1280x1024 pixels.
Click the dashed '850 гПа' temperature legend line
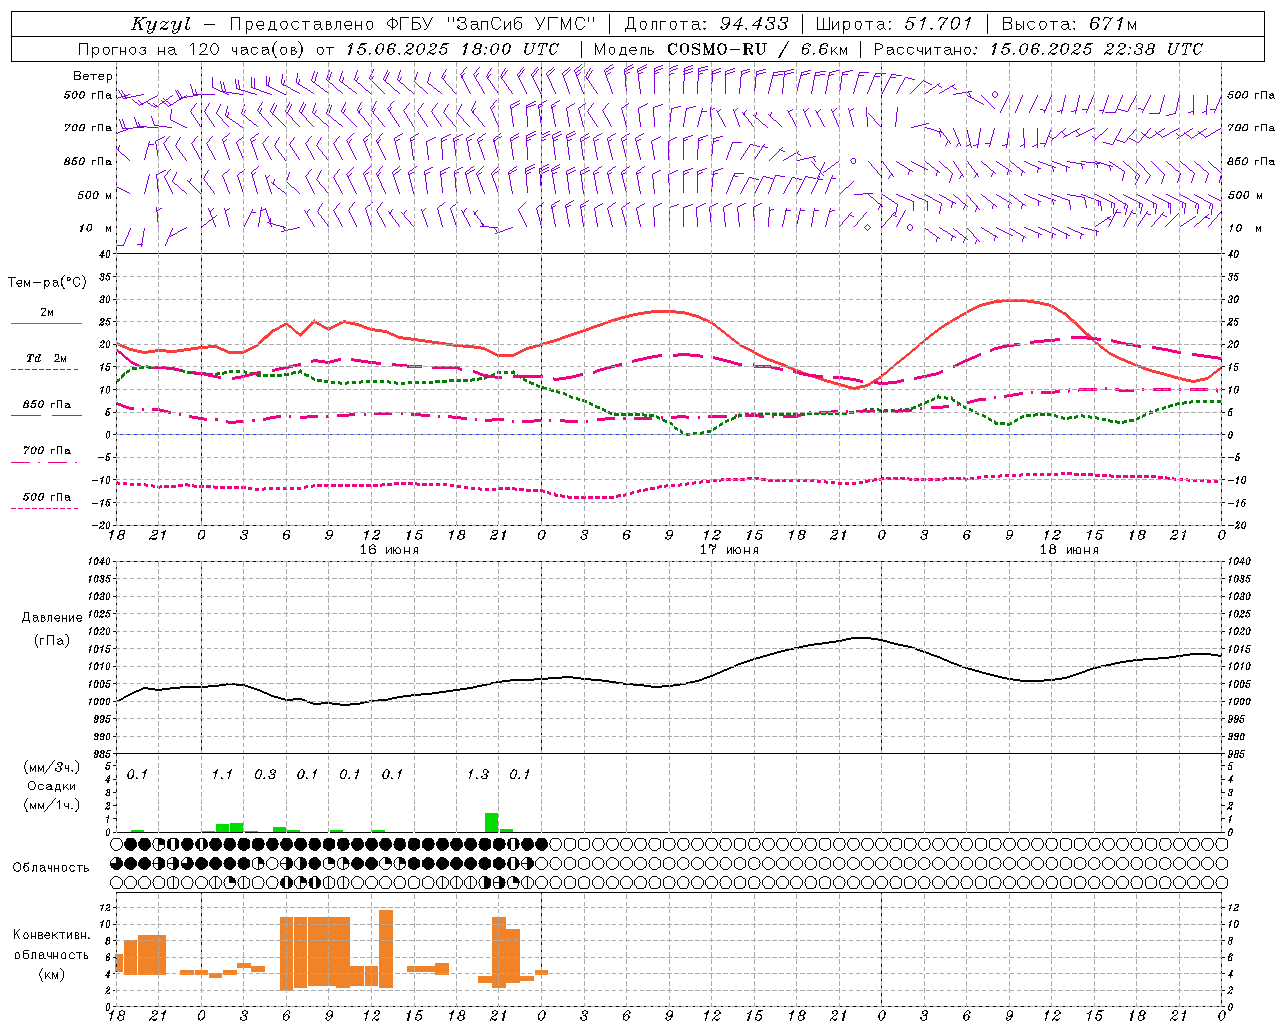click(46, 415)
